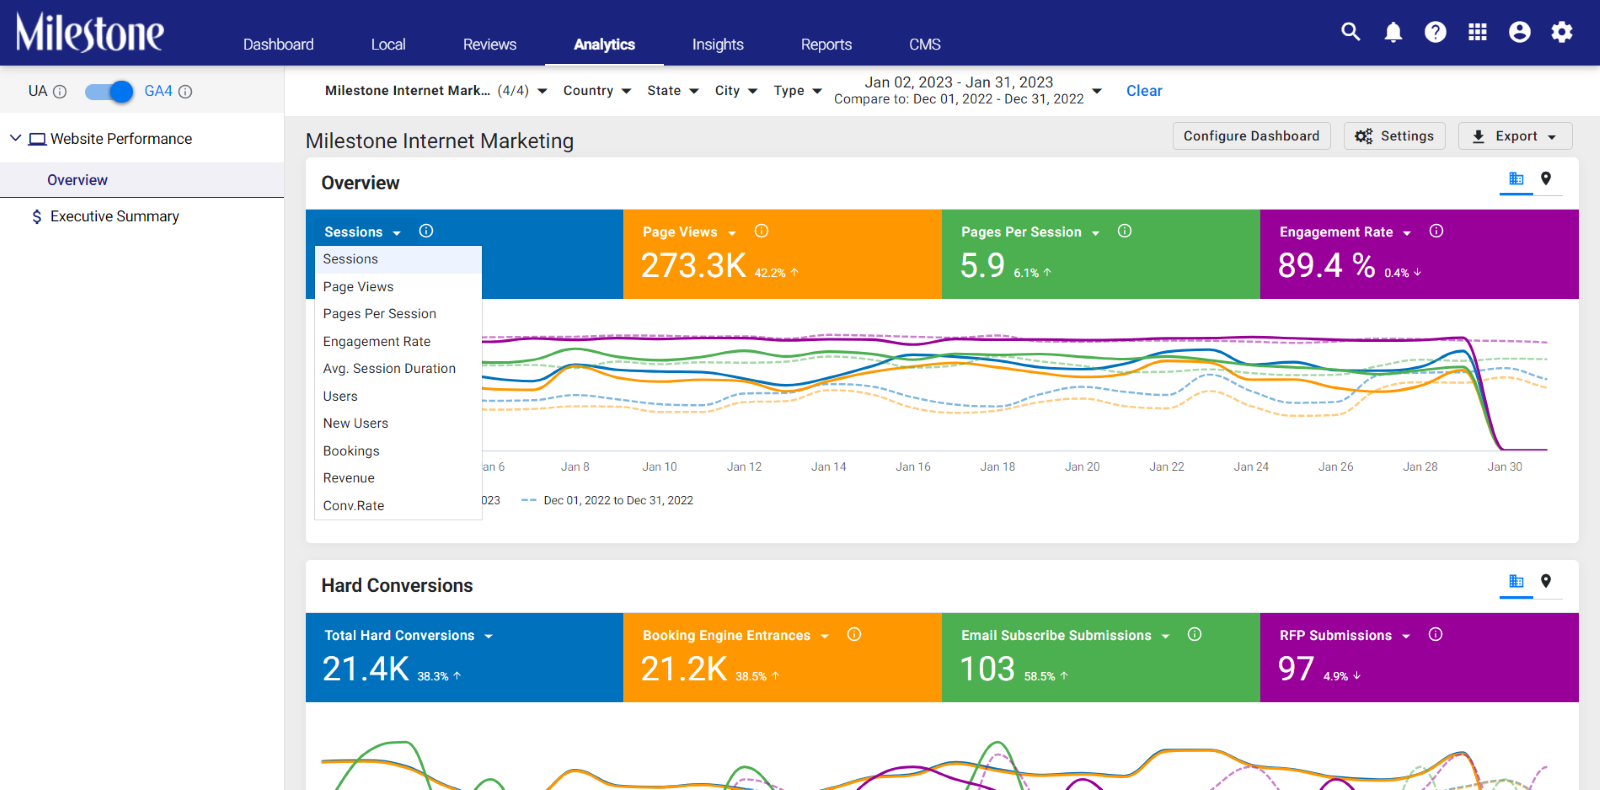This screenshot has width=1600, height=790.
Task: Choose Bookings from the metric list
Action: pyautogui.click(x=398, y=451)
